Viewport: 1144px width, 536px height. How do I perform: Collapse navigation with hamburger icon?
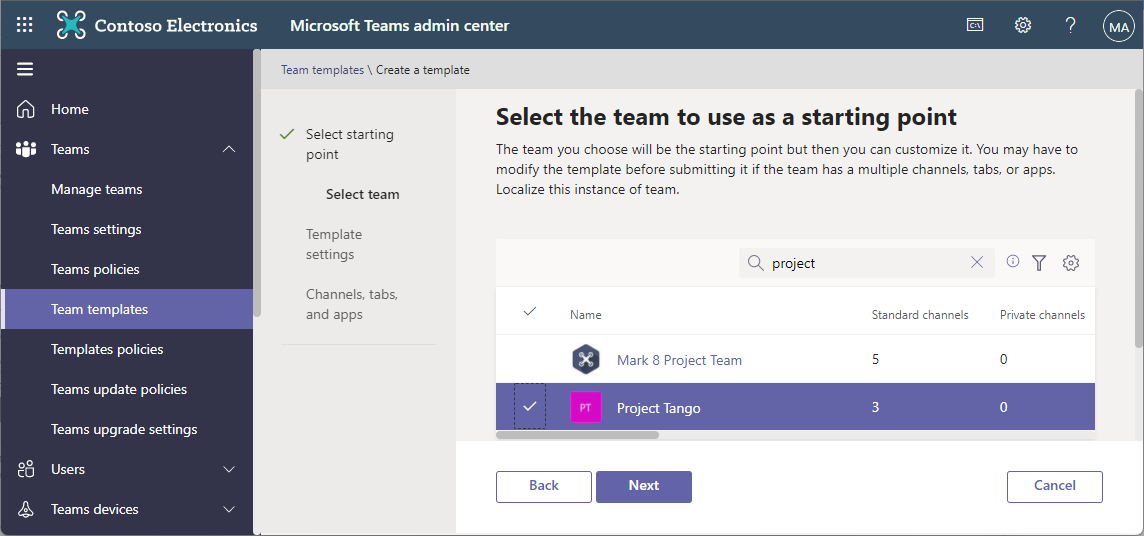click(25, 69)
